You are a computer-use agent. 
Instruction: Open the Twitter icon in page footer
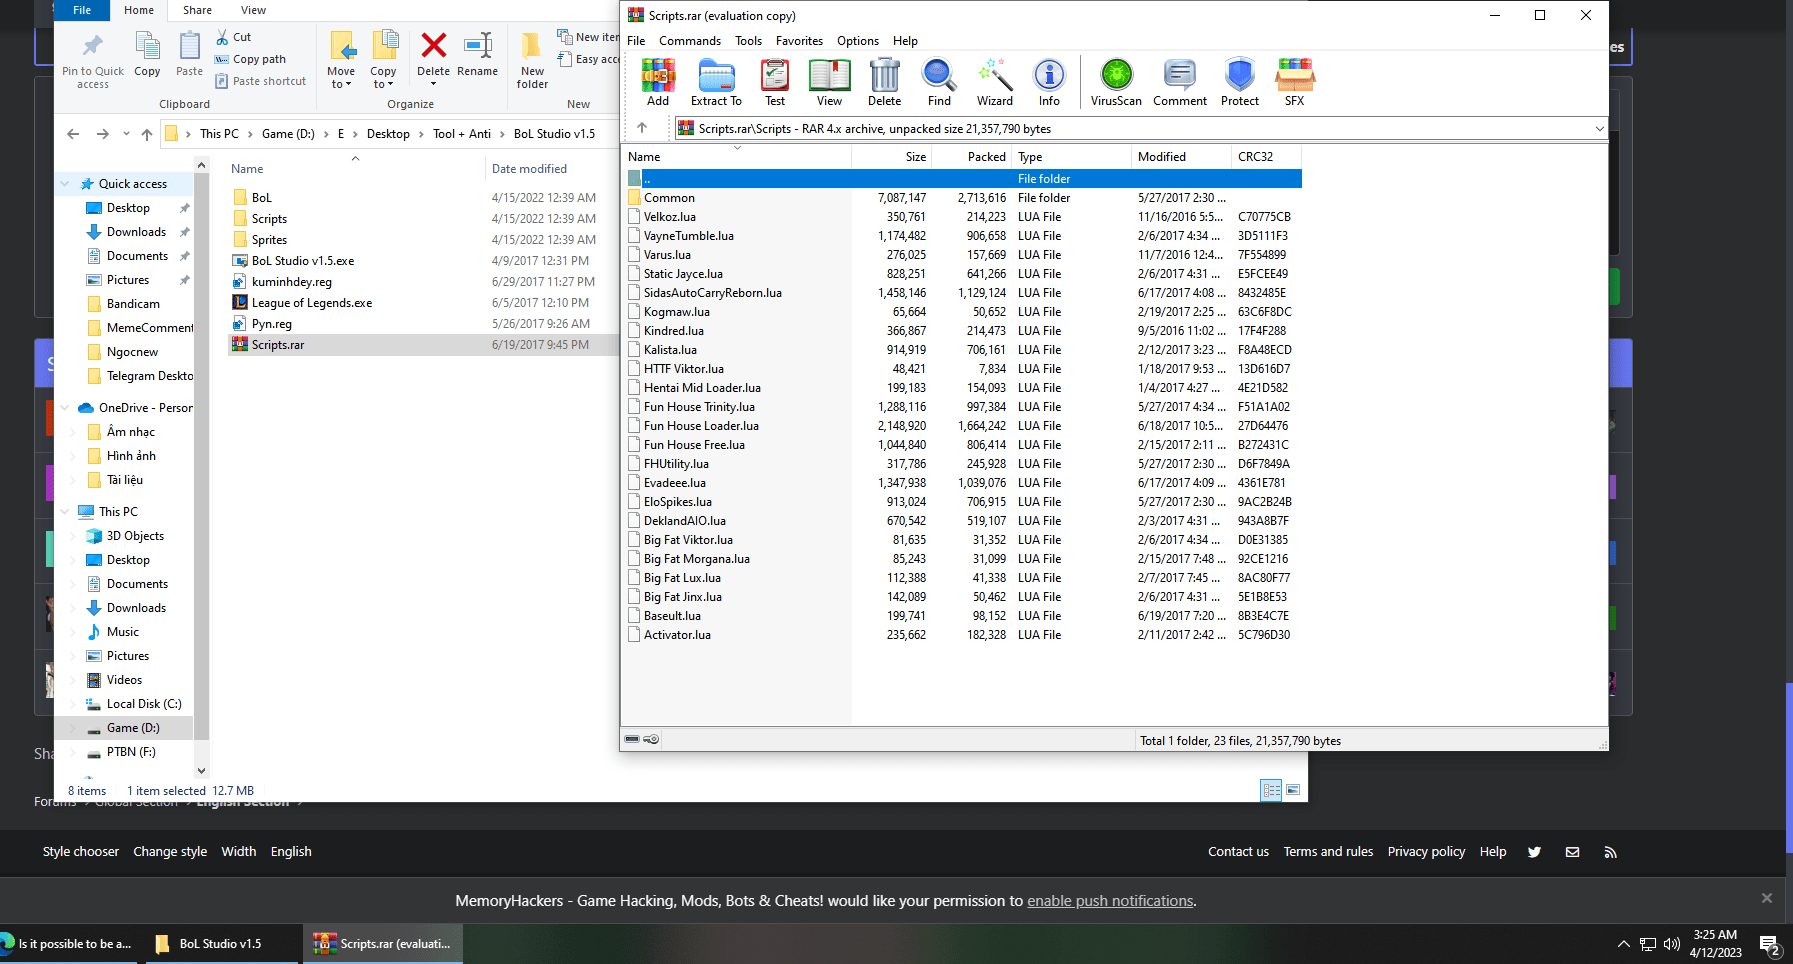click(x=1534, y=852)
